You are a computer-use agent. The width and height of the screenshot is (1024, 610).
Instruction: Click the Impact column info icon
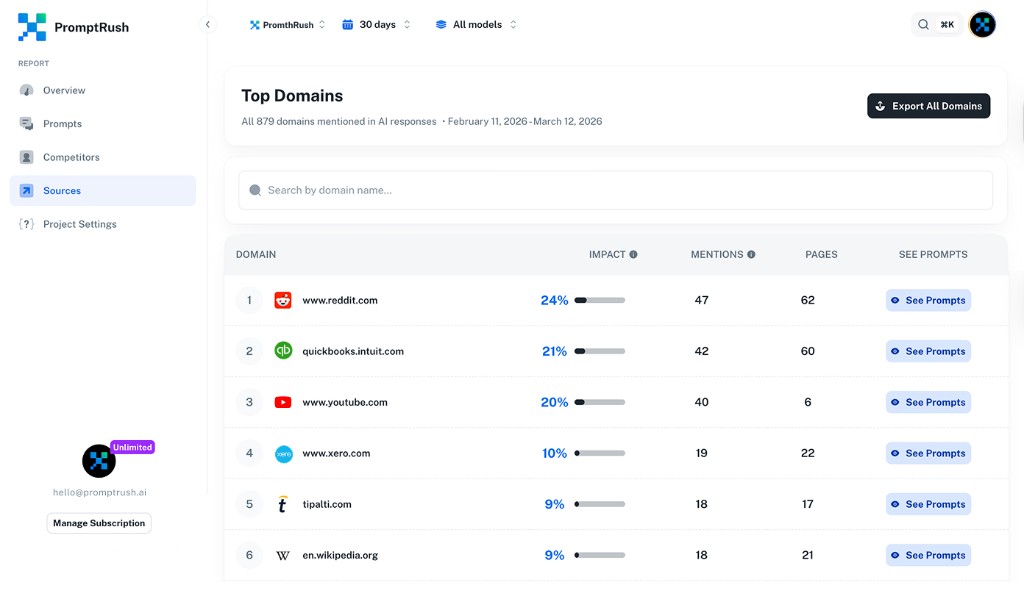(x=633, y=255)
